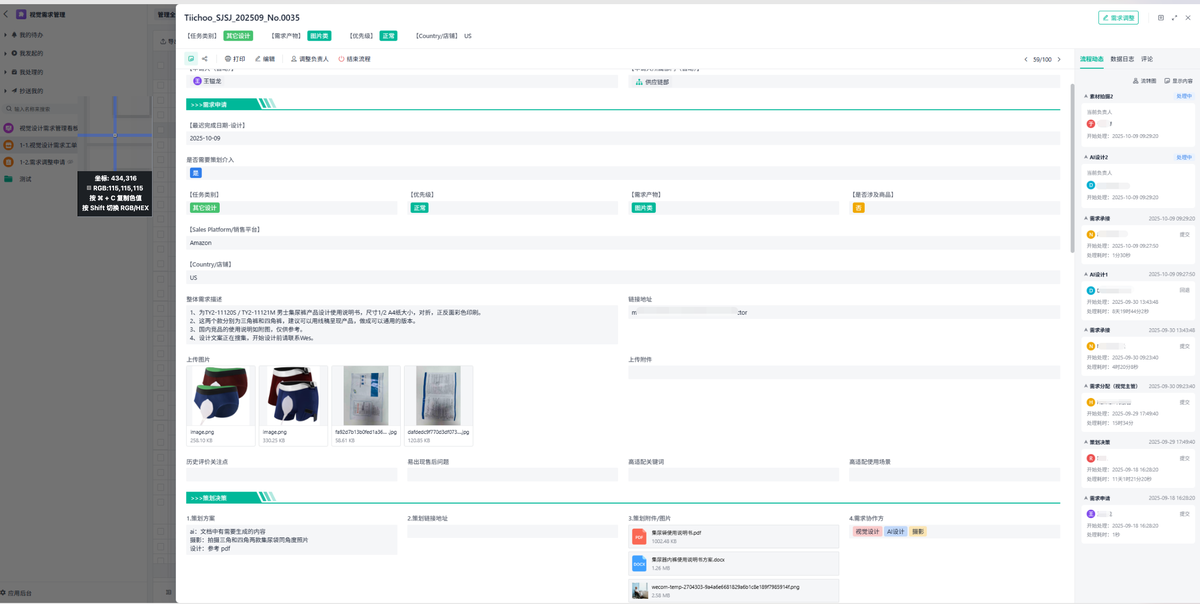Click 调整负责人 in the toolbar
The image size is (1200, 604).
(309, 59)
